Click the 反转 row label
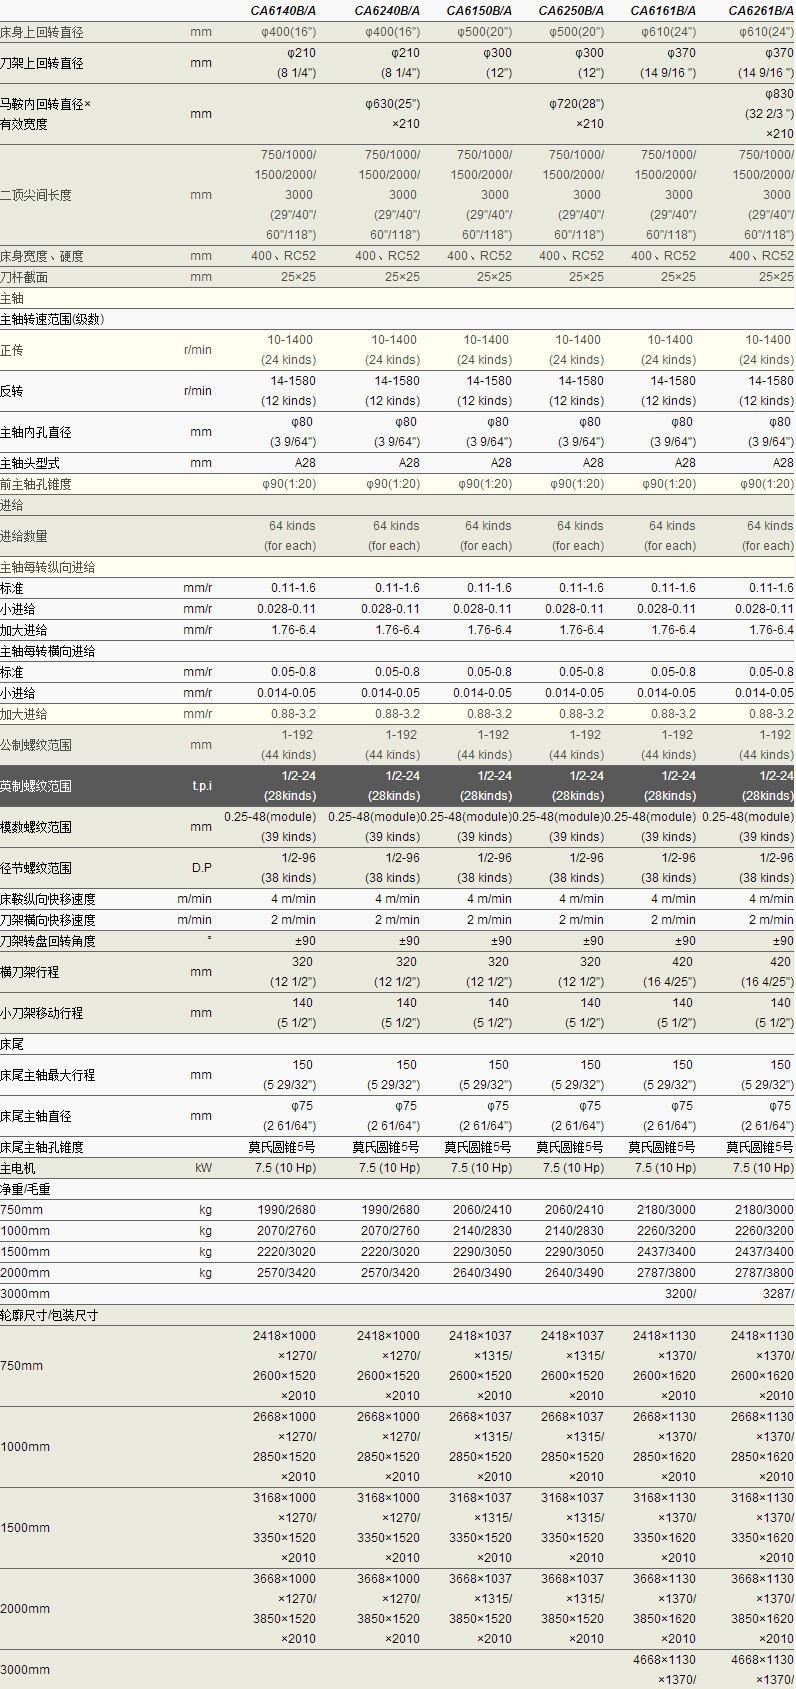 (12, 391)
